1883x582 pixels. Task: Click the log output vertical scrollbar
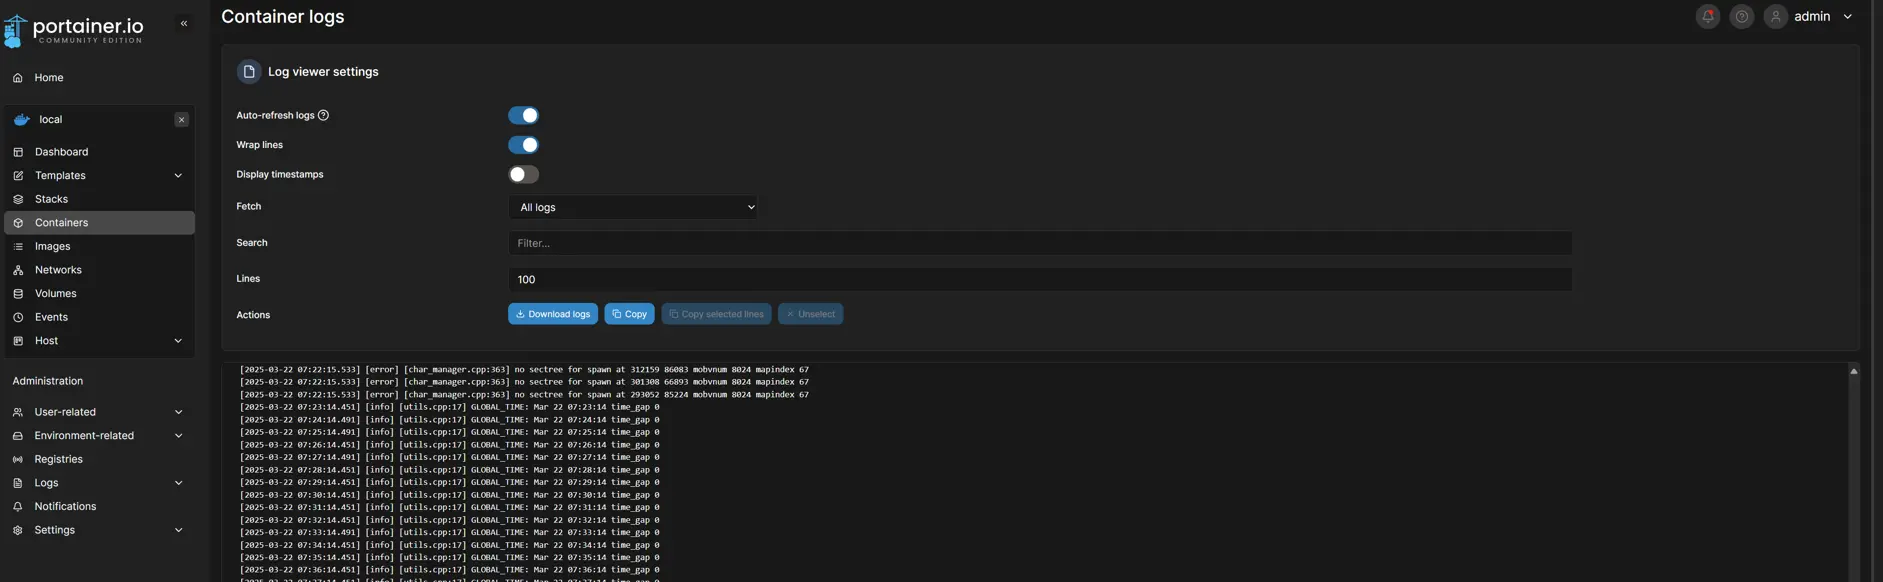tap(1853, 470)
